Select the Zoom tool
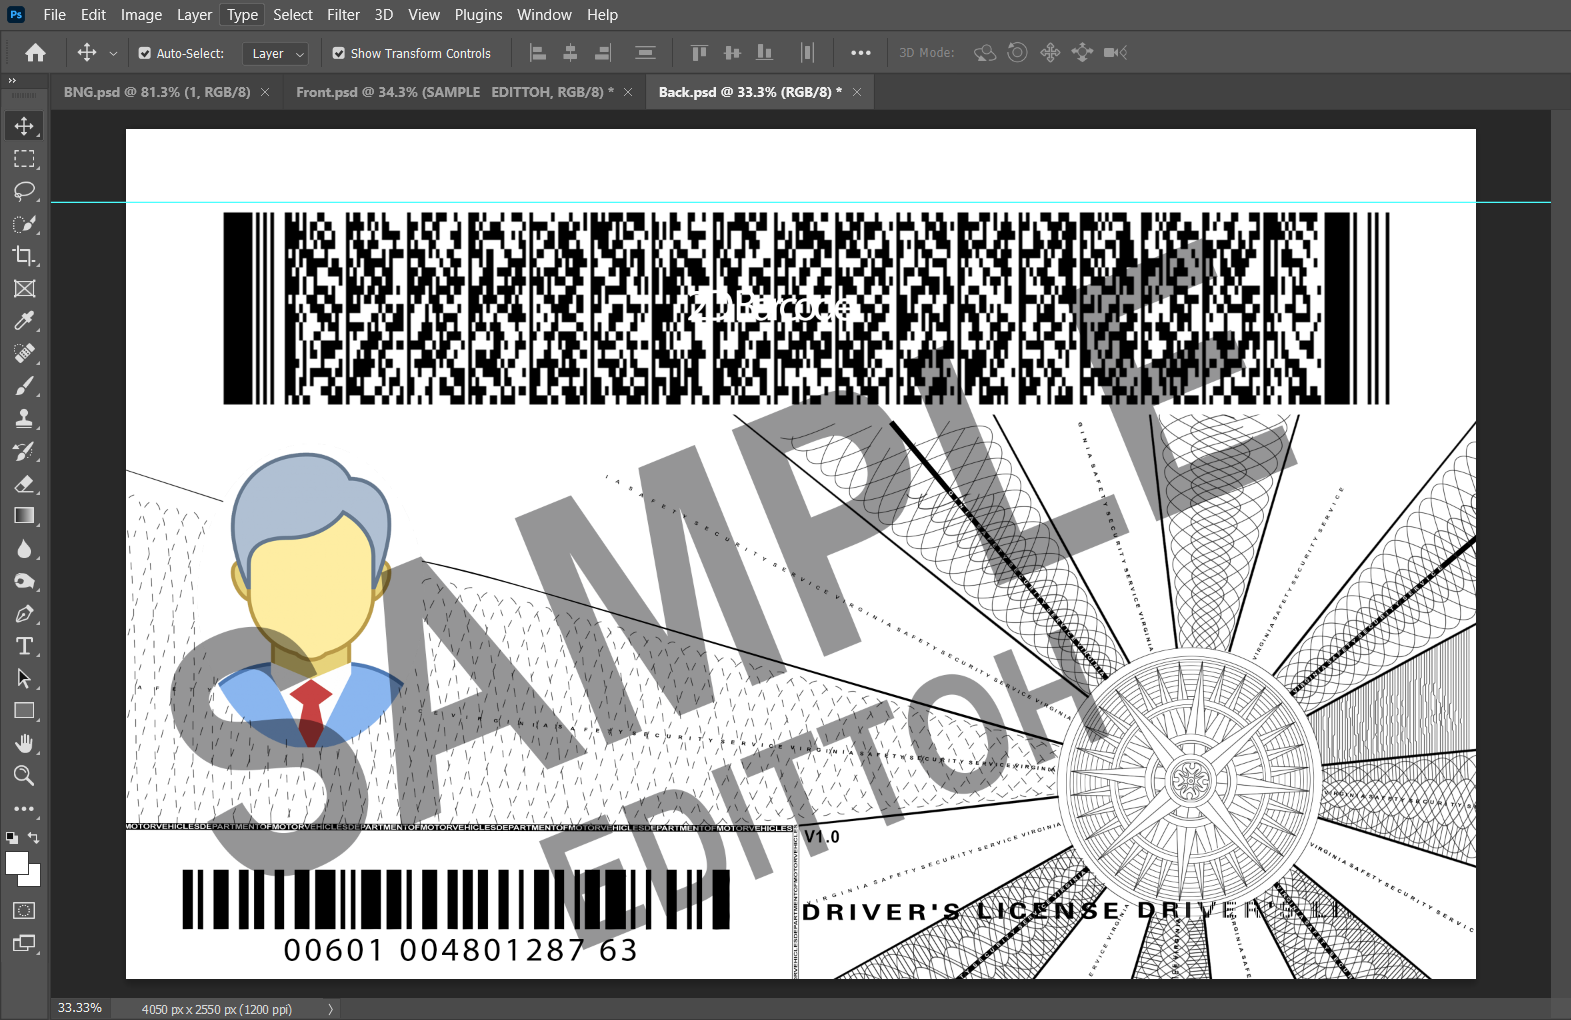Image resolution: width=1571 pixels, height=1020 pixels. (x=24, y=776)
